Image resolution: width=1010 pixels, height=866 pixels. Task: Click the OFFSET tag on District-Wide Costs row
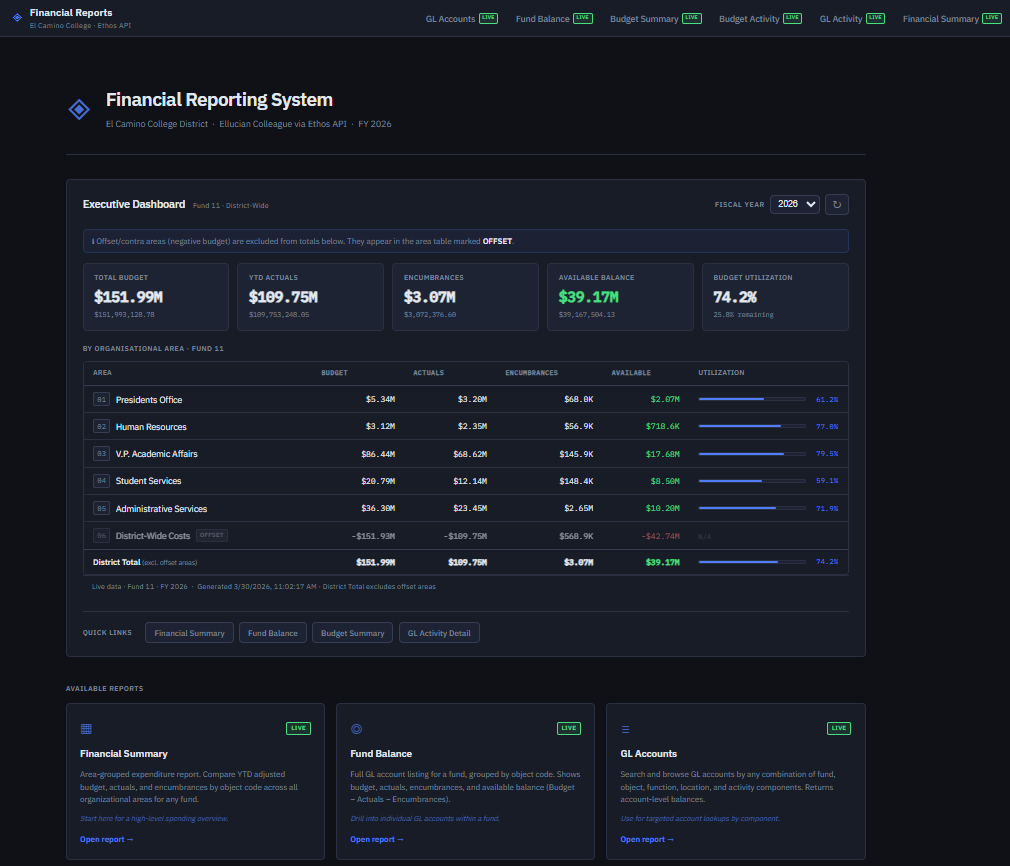[x=211, y=535]
